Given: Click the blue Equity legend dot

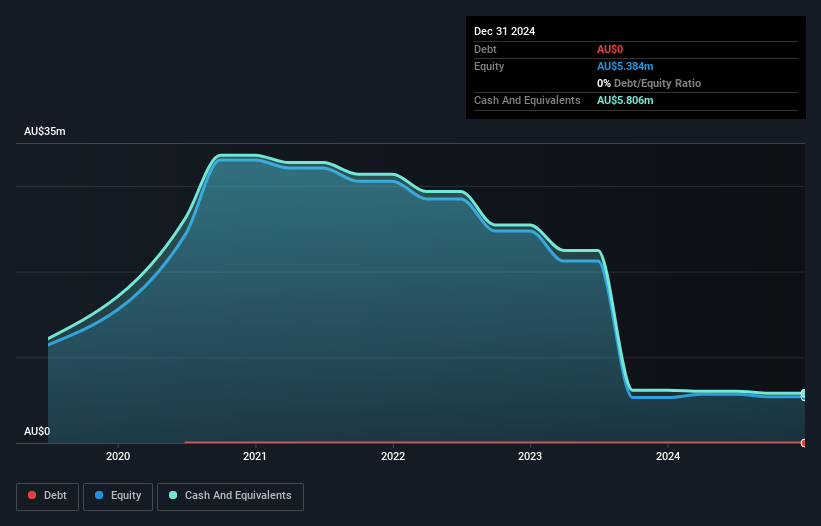Looking at the screenshot, I should point(99,495).
